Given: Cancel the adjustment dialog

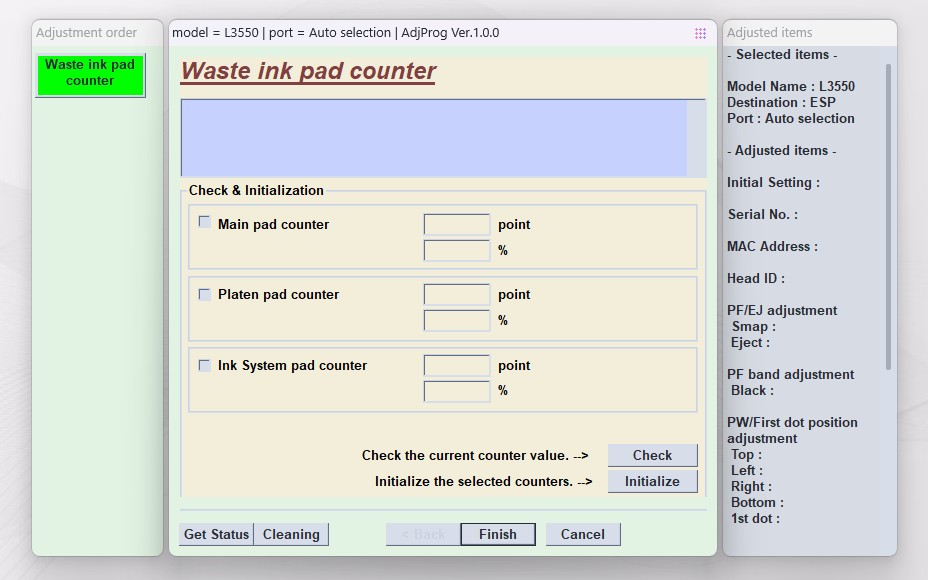Looking at the screenshot, I should tap(582, 534).
